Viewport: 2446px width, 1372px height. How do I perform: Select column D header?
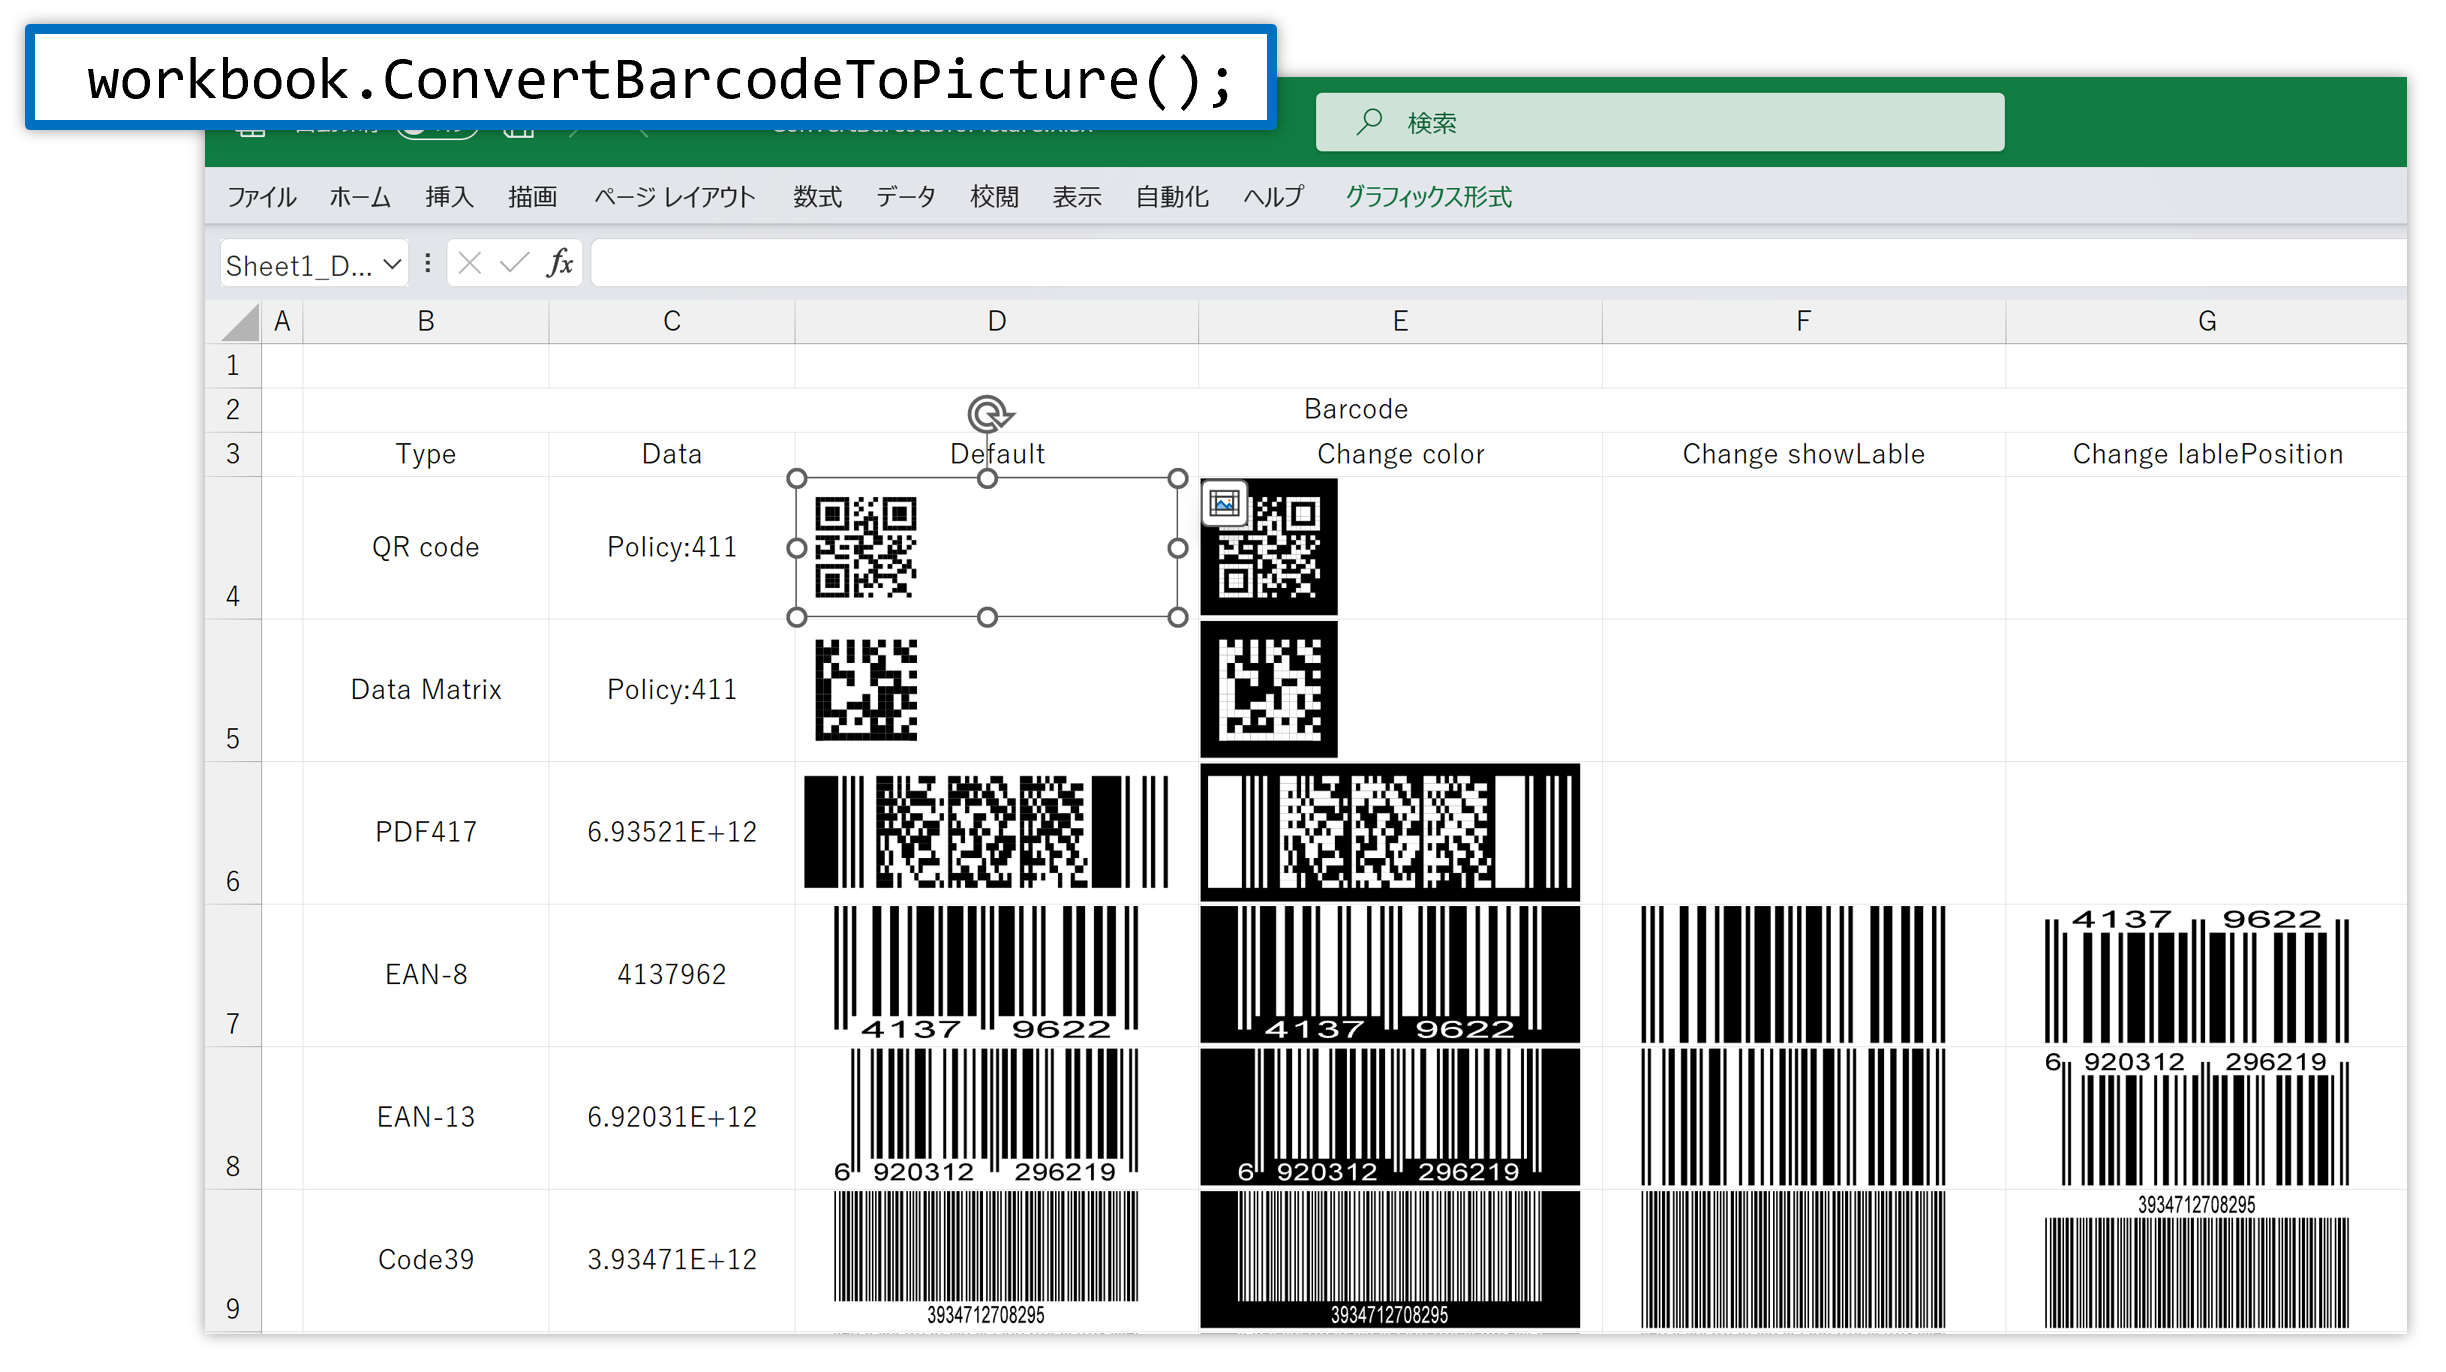click(997, 322)
